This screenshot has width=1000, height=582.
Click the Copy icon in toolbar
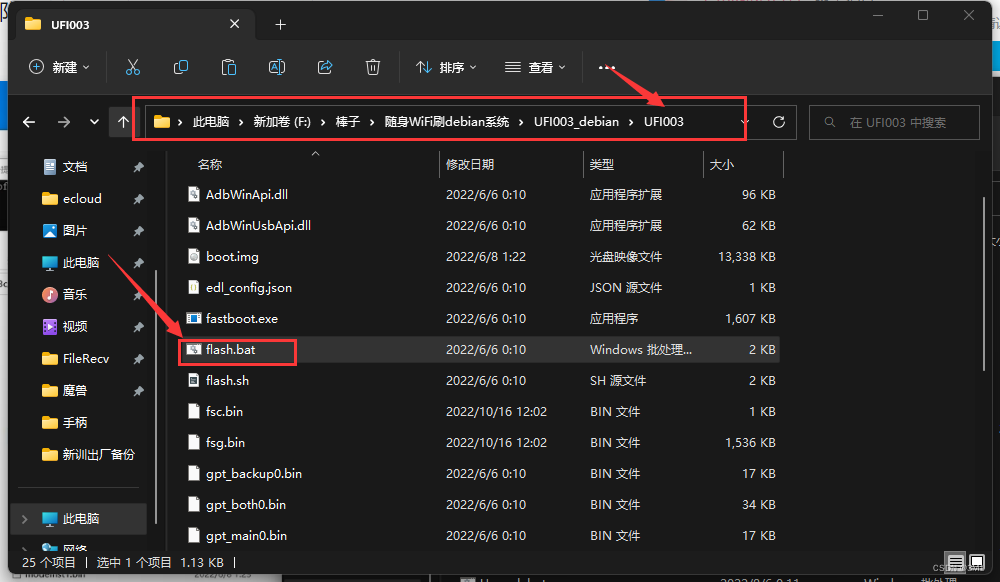[181, 67]
